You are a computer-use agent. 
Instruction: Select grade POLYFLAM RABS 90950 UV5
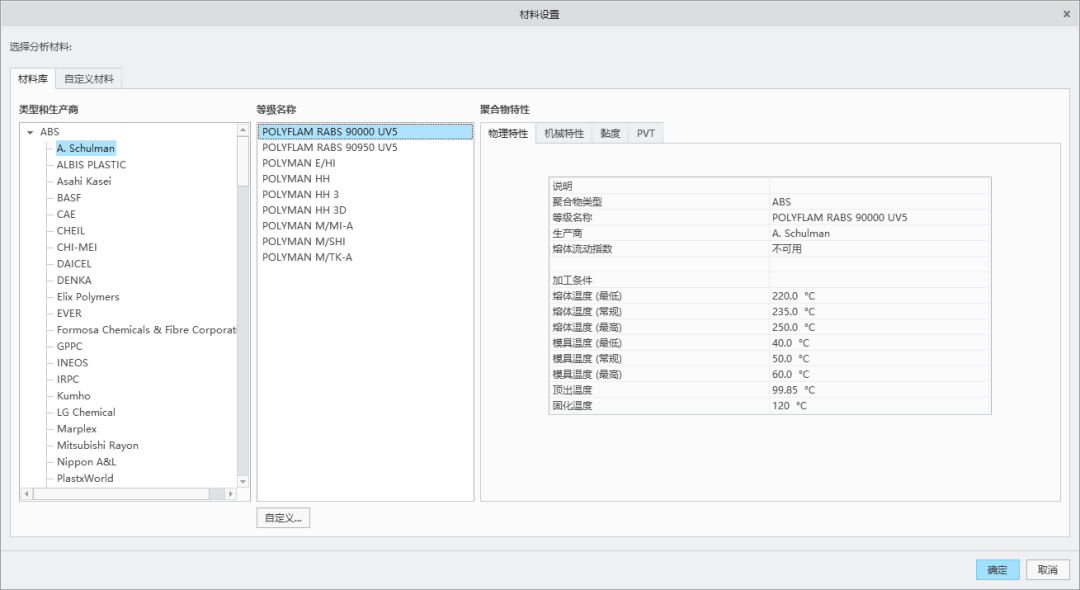(x=366, y=147)
